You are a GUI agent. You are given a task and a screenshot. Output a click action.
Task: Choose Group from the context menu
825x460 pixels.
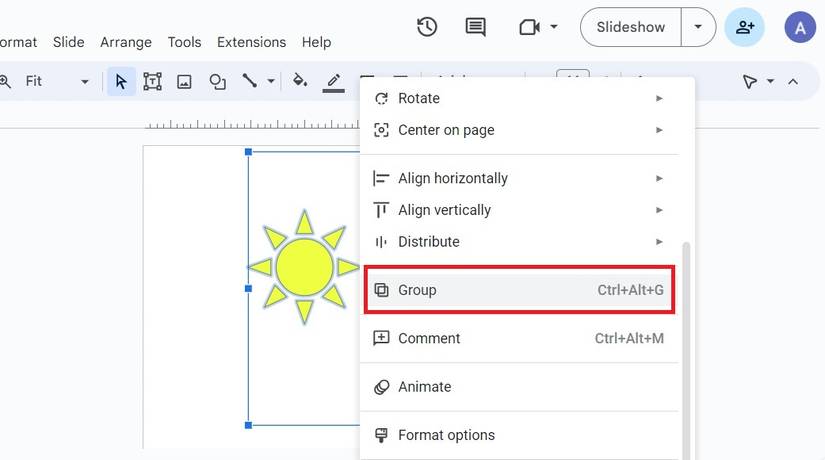(x=519, y=290)
